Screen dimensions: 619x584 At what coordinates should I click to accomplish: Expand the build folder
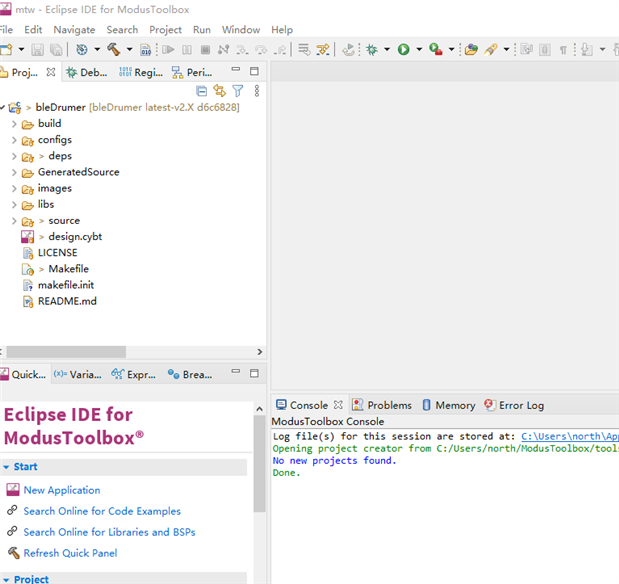click(14, 124)
